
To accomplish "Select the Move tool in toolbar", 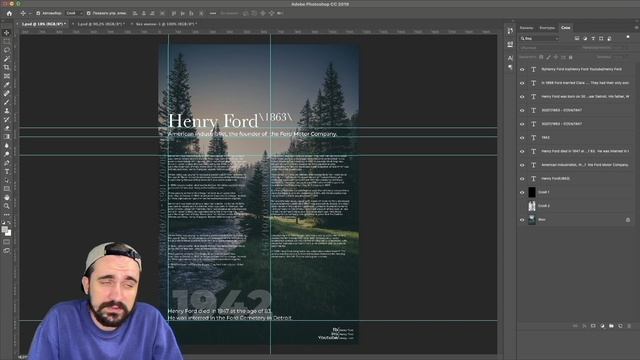I will [7, 33].
